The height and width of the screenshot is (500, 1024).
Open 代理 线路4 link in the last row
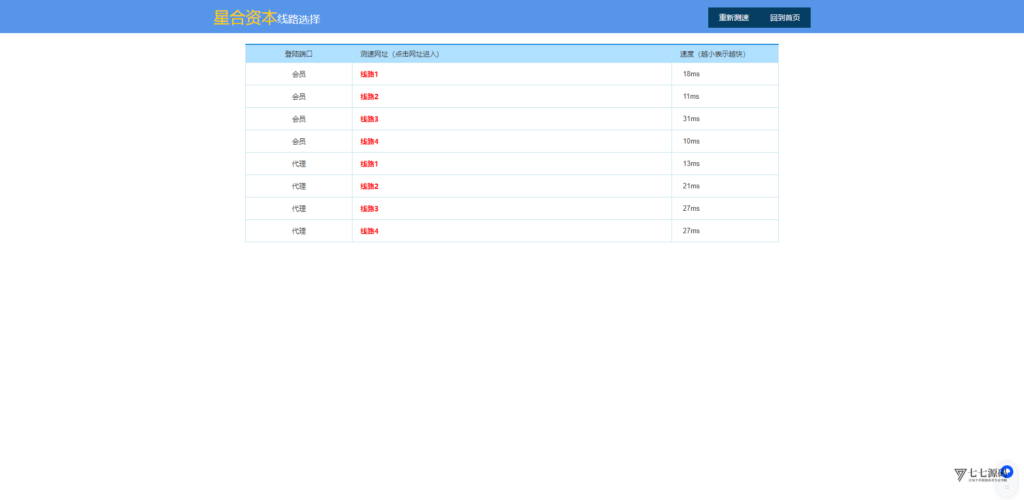point(369,231)
